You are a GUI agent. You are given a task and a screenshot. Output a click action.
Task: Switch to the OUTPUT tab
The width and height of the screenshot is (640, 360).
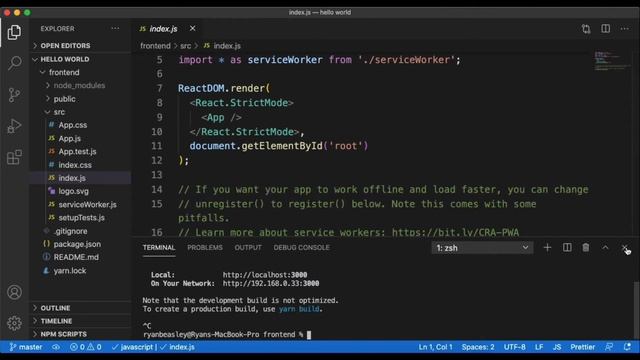point(248,248)
